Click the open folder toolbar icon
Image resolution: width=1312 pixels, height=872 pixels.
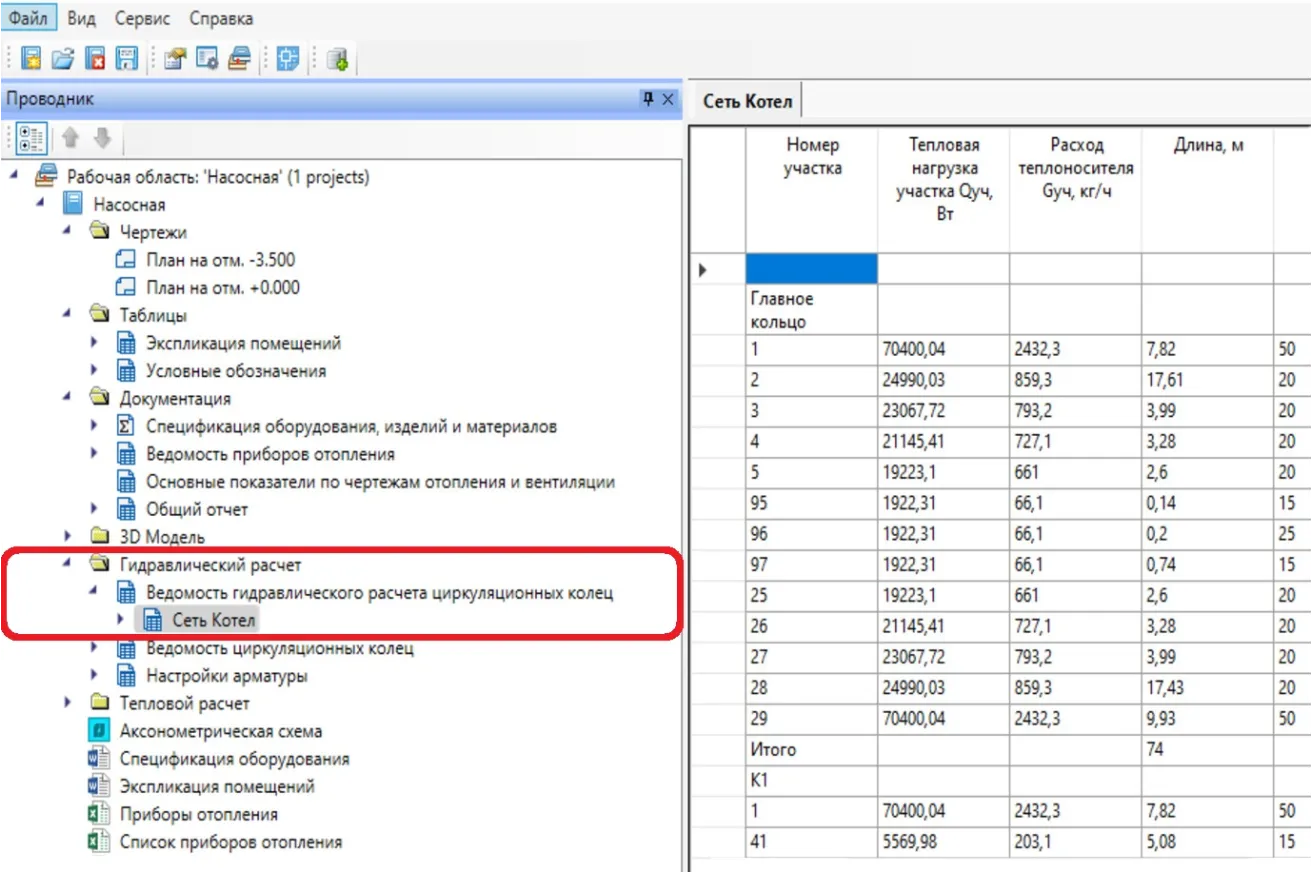click(63, 59)
